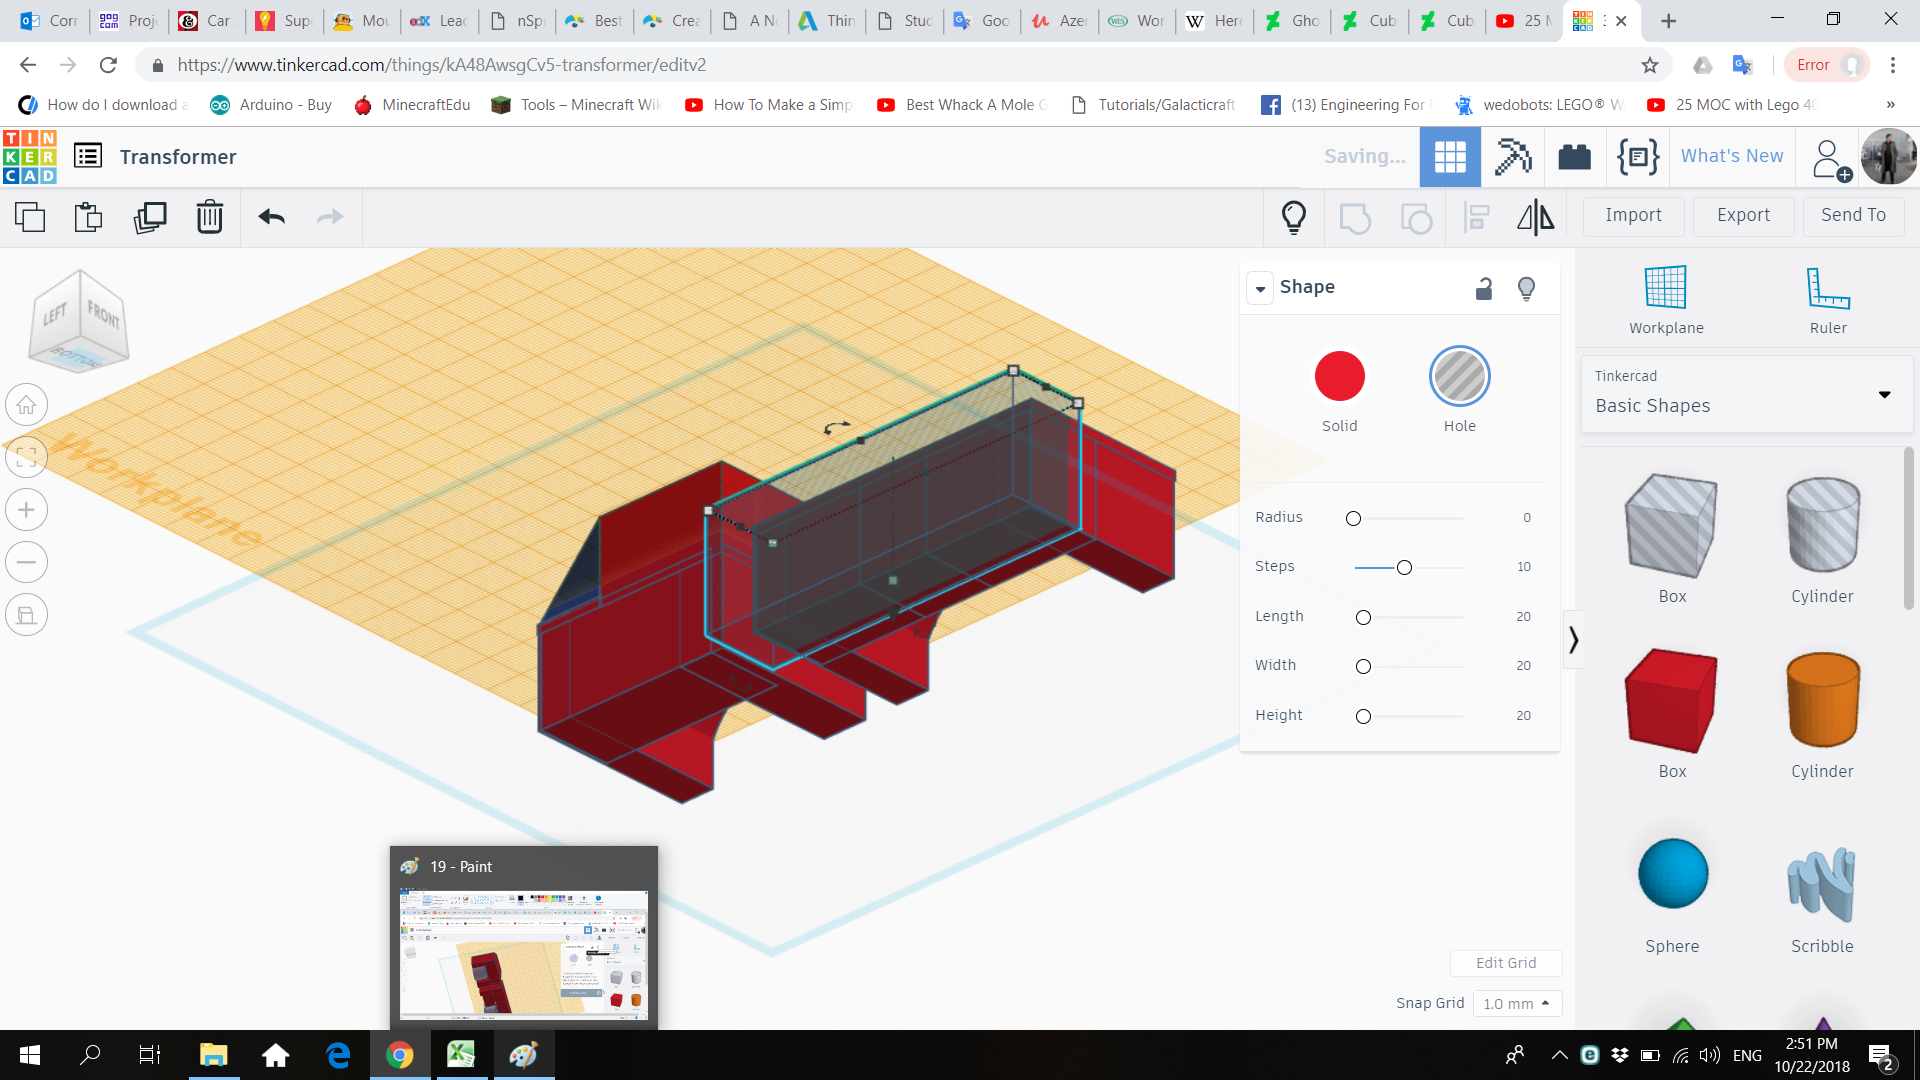Click the Duplicate and repeat icon

pyautogui.click(x=150, y=217)
